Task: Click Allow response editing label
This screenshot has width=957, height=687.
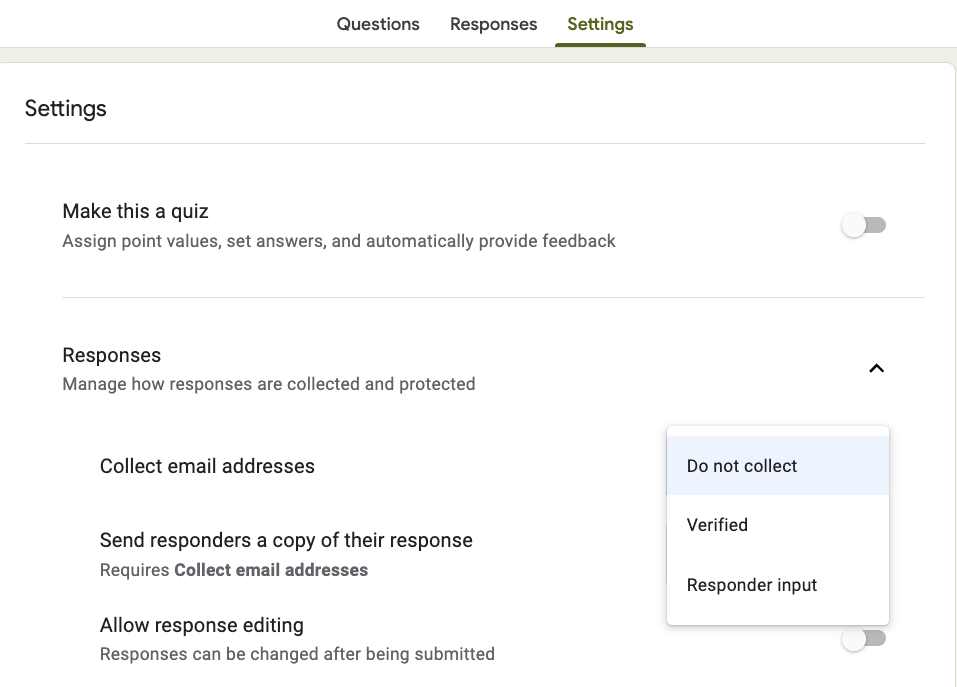Action: click(201, 625)
